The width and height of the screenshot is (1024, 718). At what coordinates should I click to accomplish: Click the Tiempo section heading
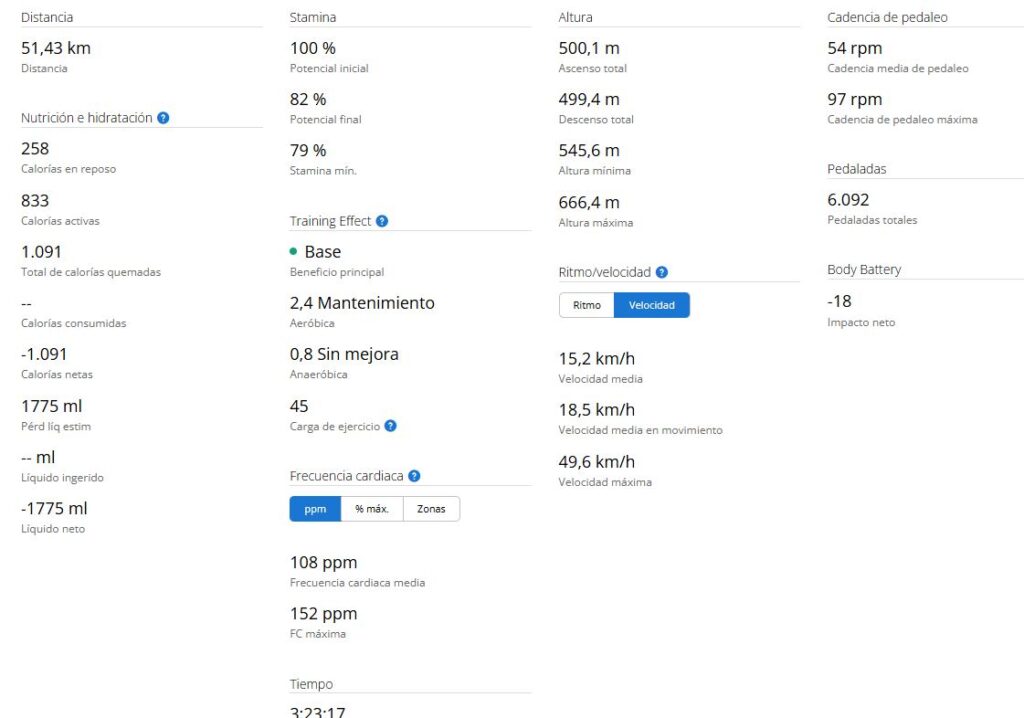point(311,684)
